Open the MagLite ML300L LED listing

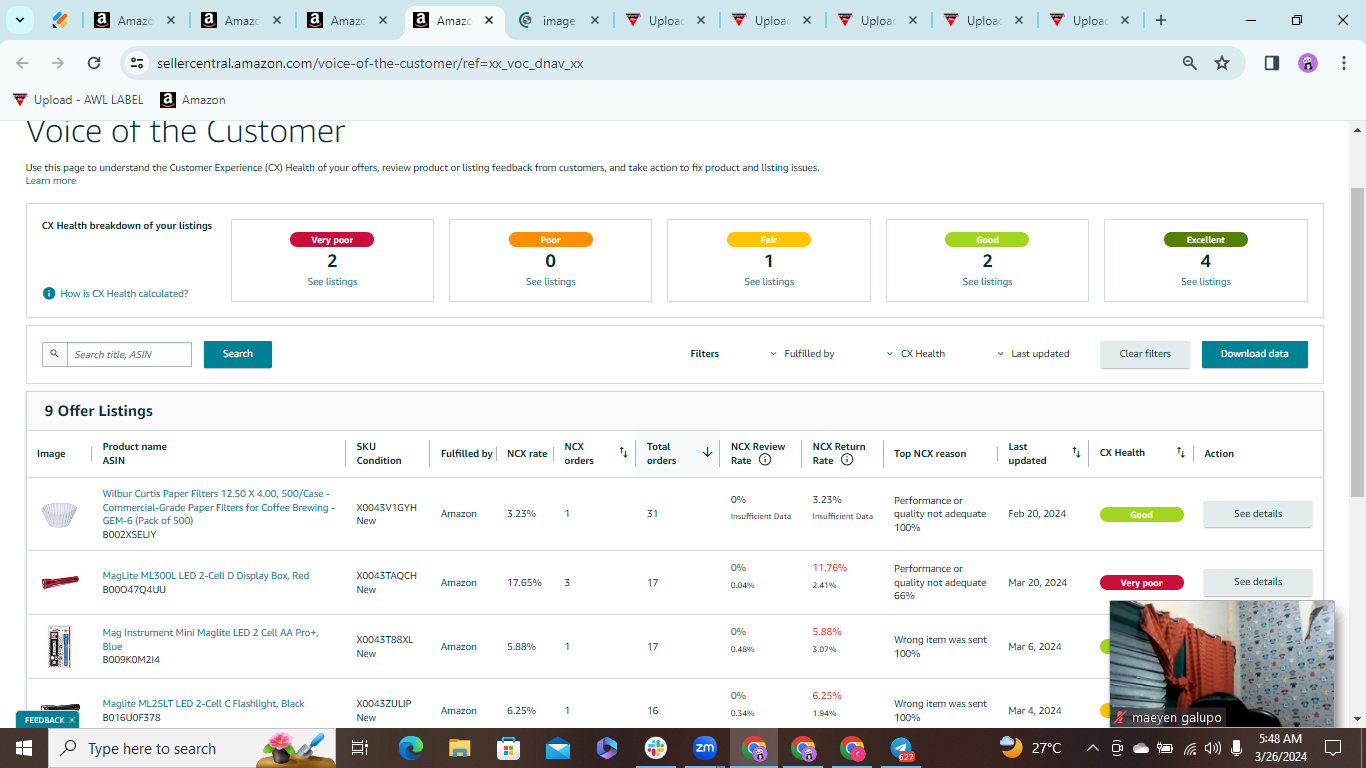tap(206, 576)
